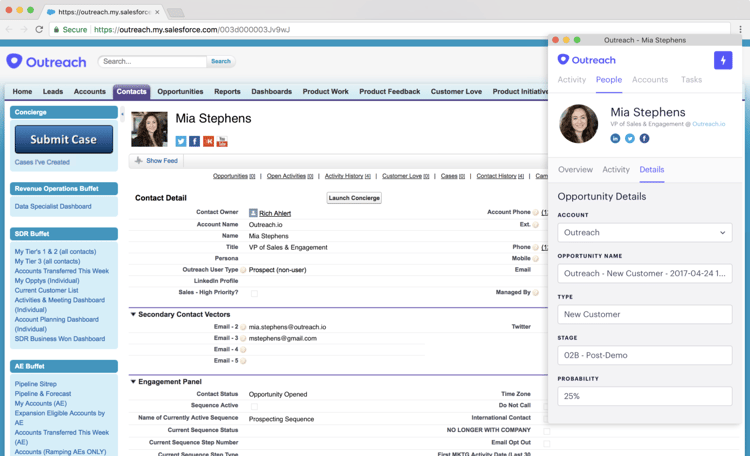Go back with the browser back arrow
The height and width of the screenshot is (456, 750).
click(x=9, y=30)
